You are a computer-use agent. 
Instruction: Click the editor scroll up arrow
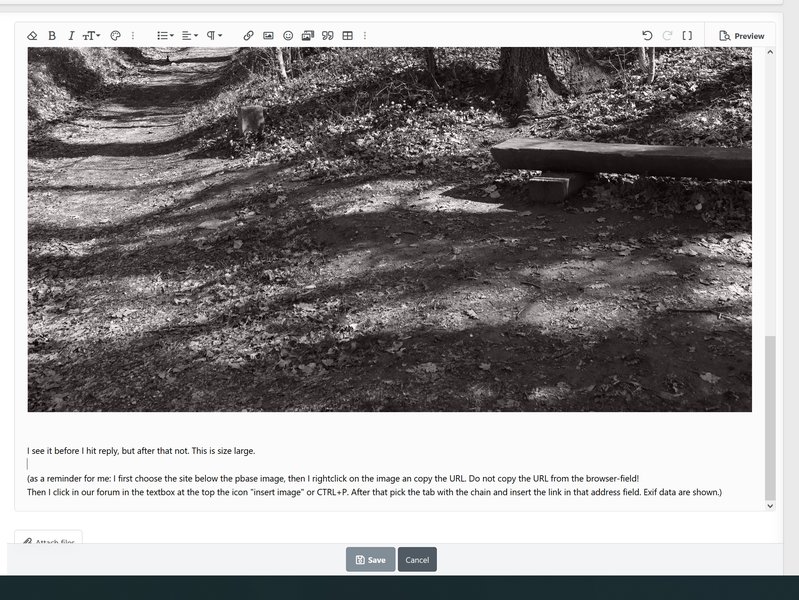click(x=770, y=52)
